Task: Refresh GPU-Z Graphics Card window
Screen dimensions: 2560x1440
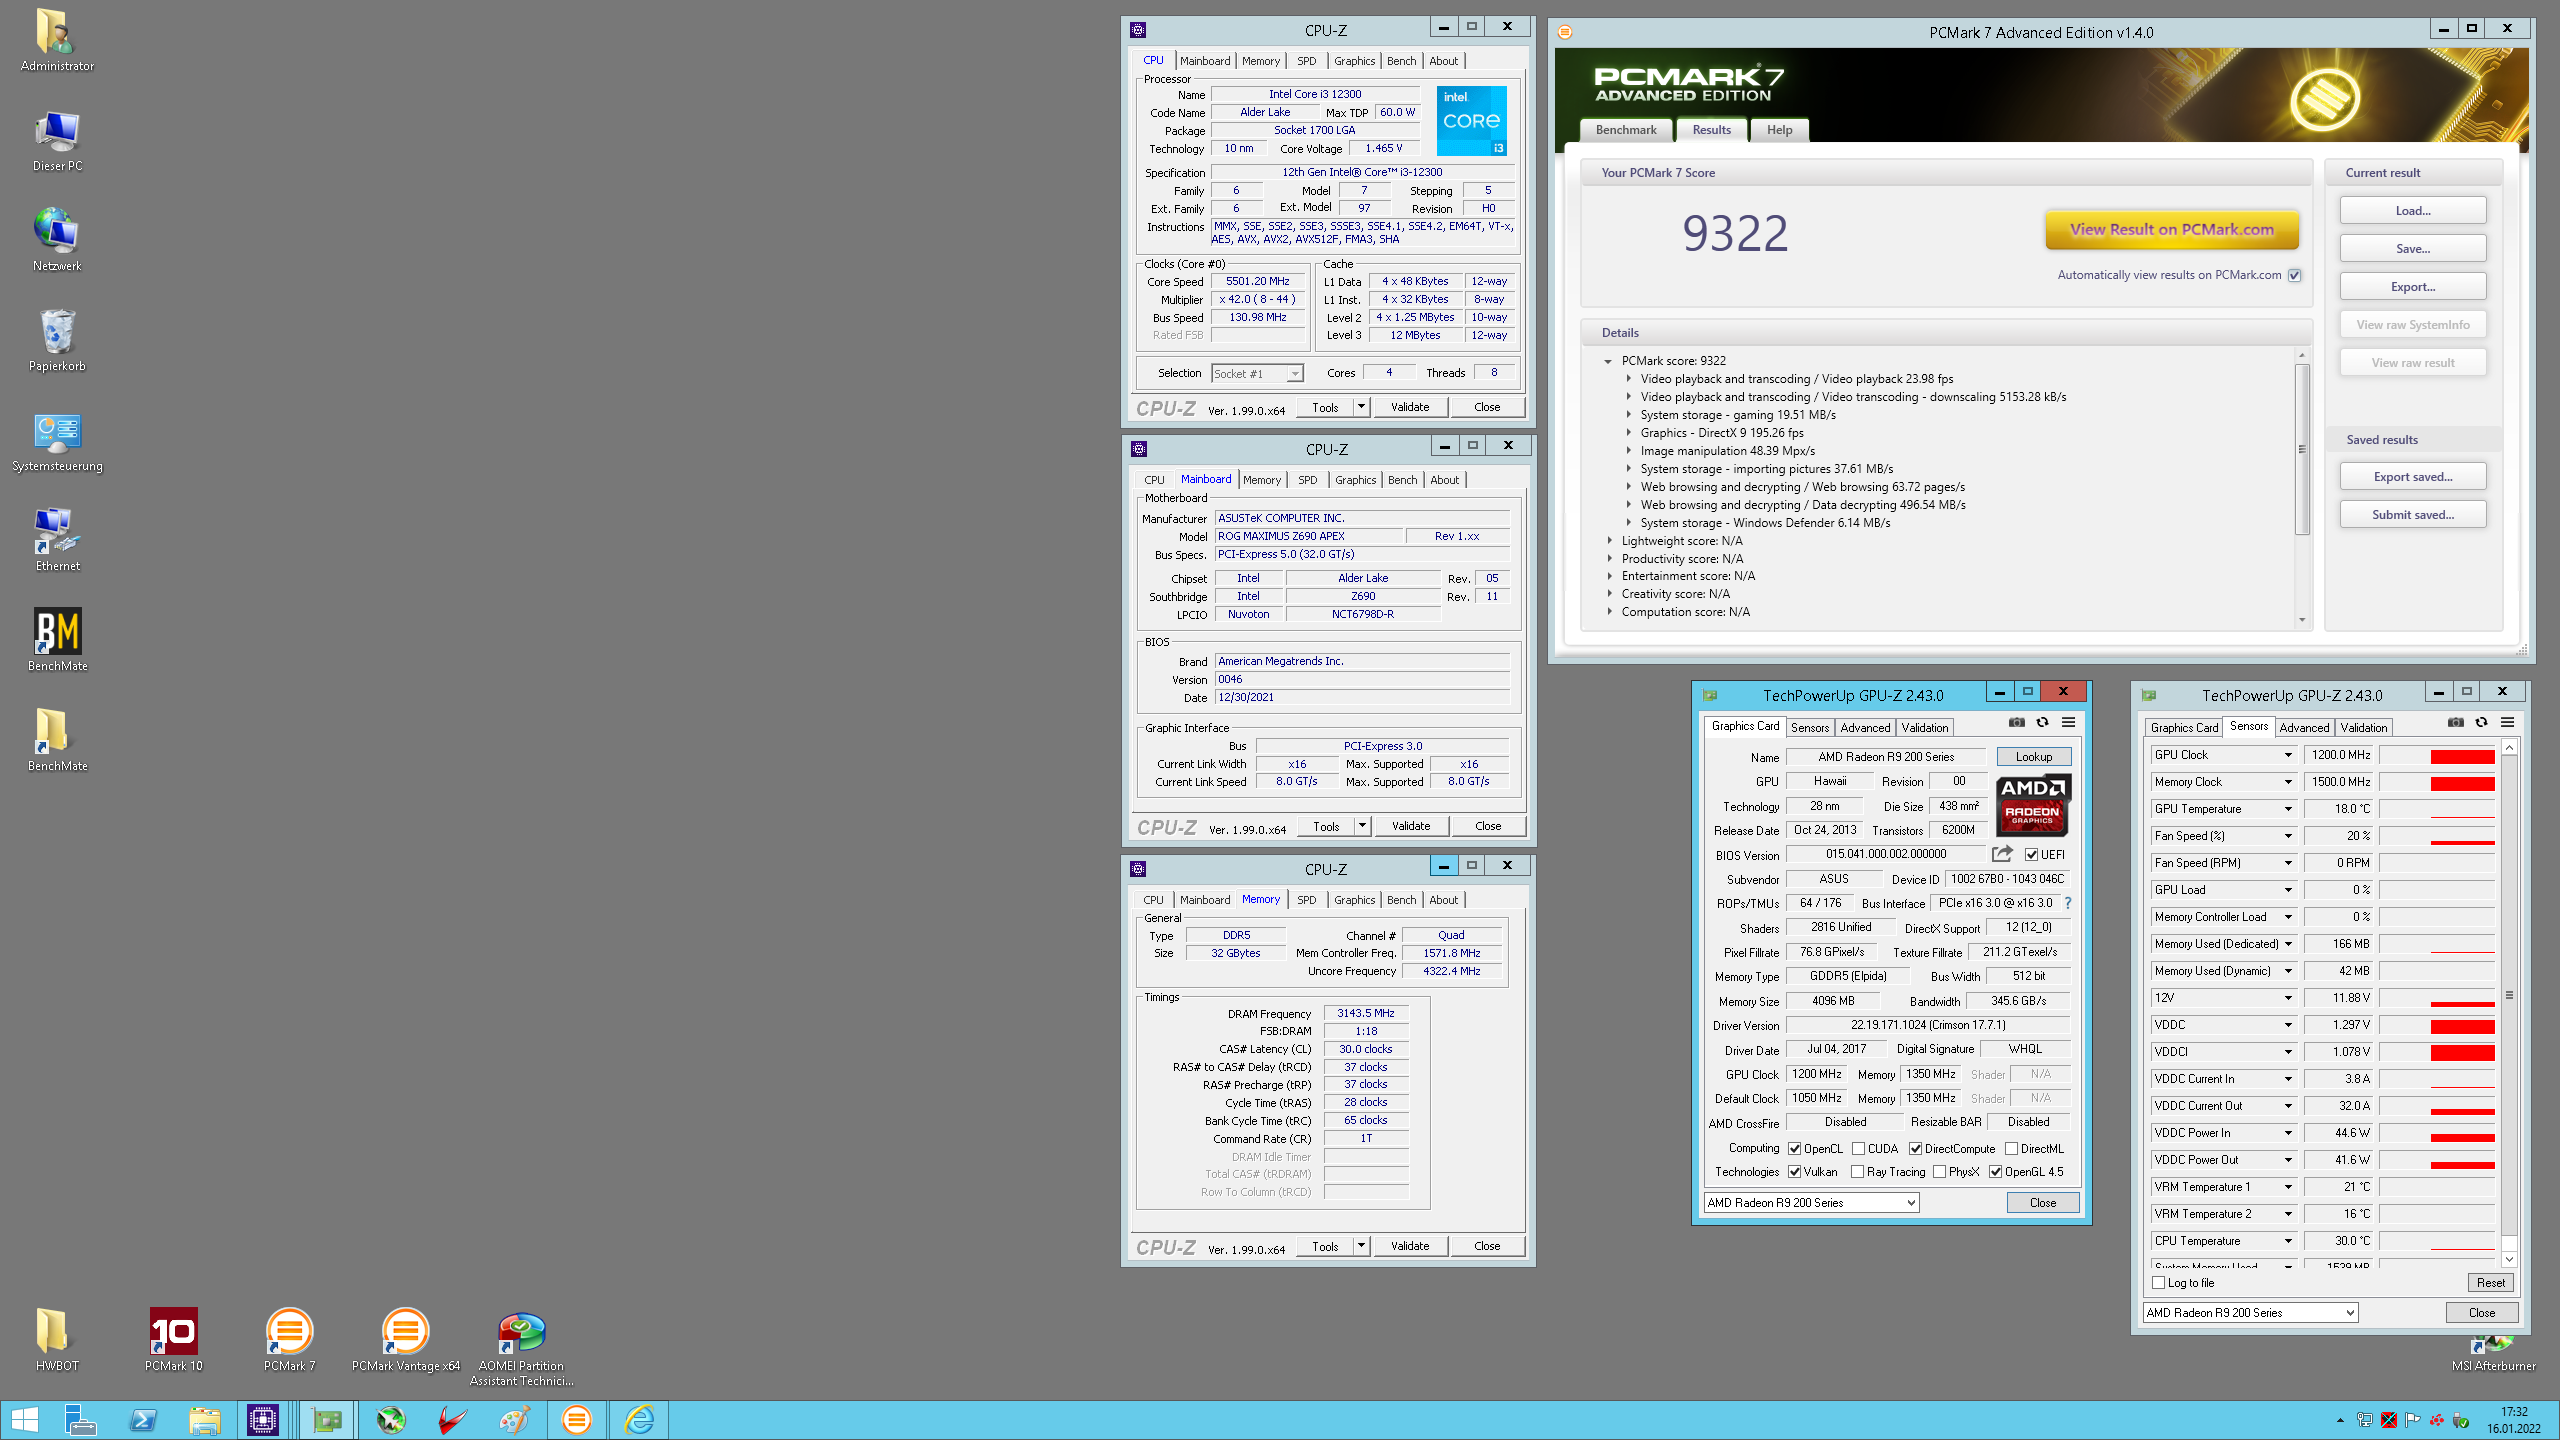Action: click(2042, 722)
